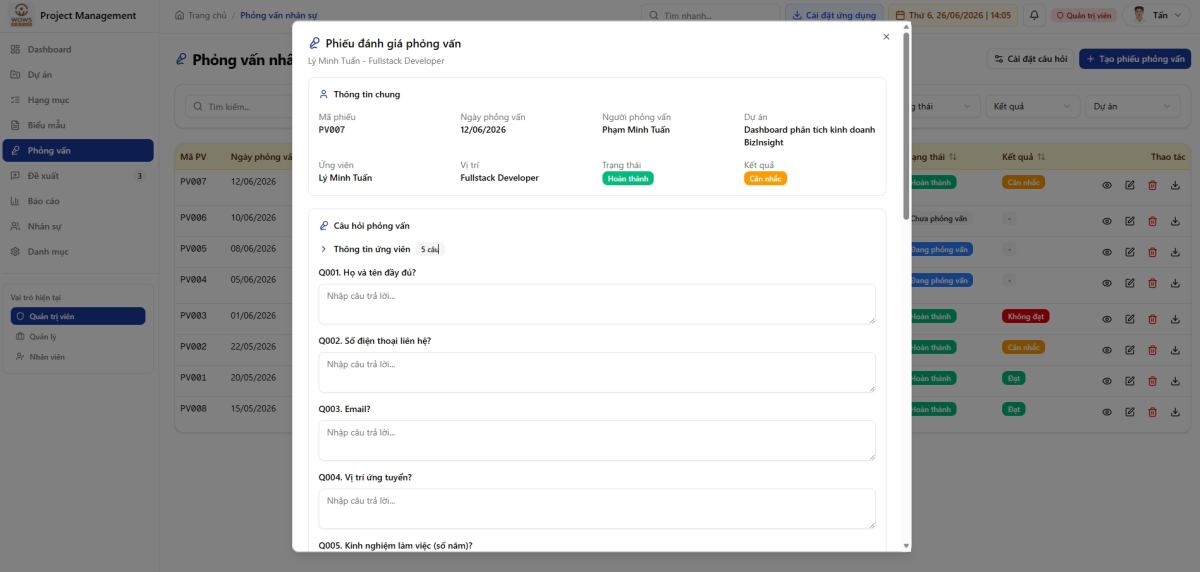Screen dimensions: 1200x572
Task: Delete the PV008 interview row
Action: coord(1152,412)
